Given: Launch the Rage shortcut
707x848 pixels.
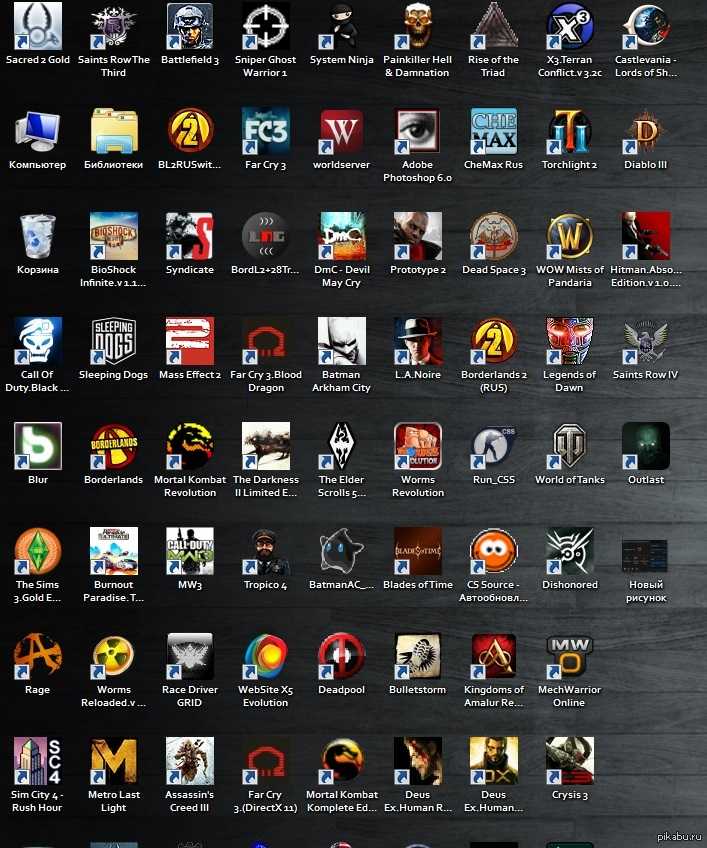Looking at the screenshot, I should (38, 655).
